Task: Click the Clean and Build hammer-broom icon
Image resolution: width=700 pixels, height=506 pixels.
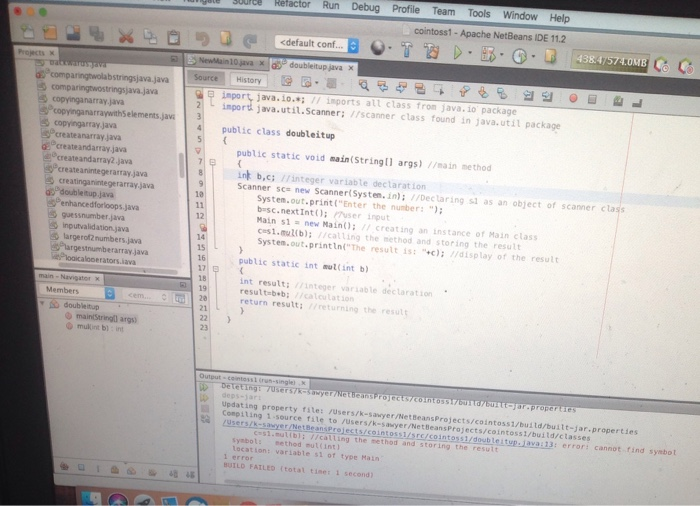Action: [431, 50]
